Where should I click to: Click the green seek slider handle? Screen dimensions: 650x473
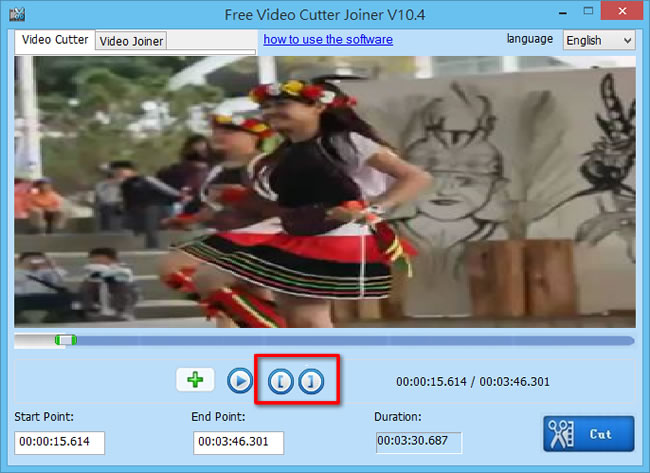(x=65, y=340)
